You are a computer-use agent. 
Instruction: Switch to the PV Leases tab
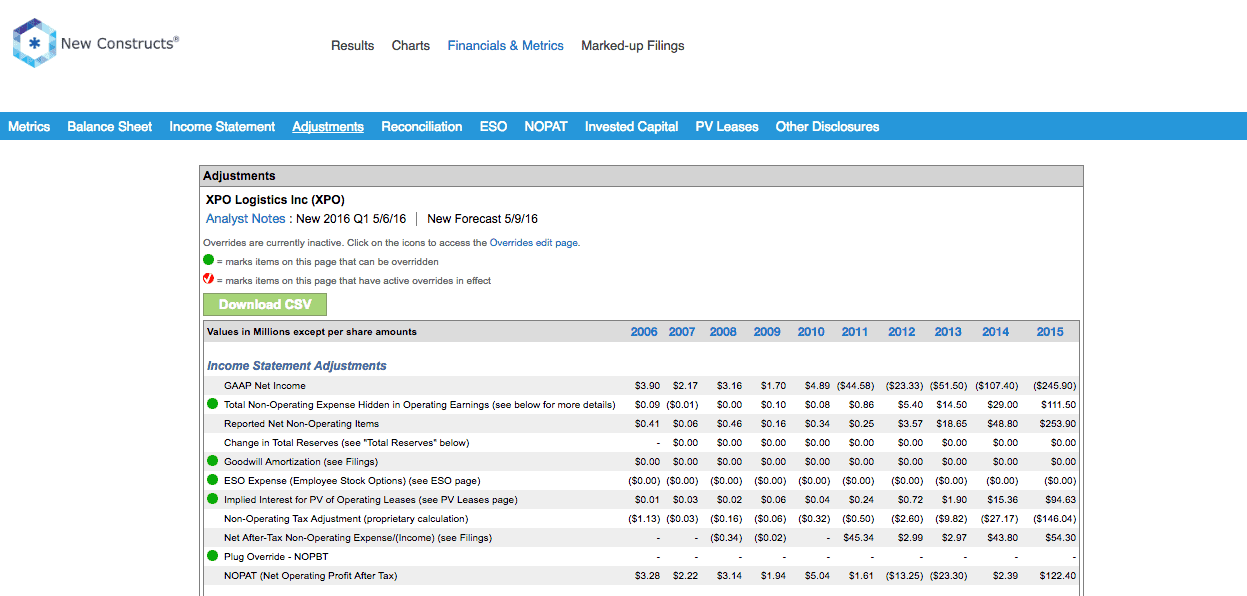tap(727, 127)
